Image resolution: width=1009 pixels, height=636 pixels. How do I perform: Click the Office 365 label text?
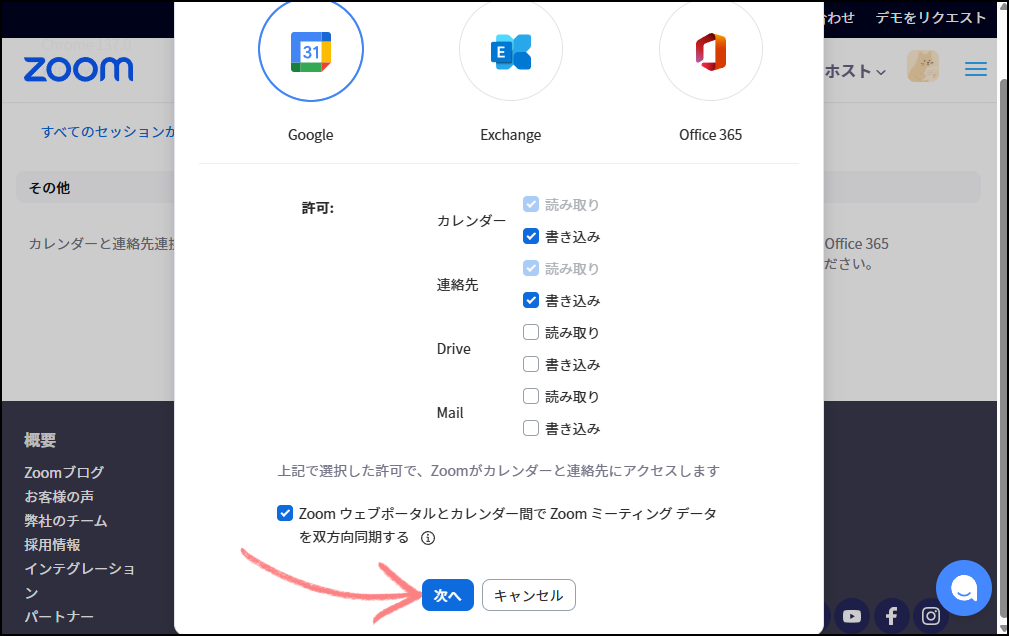pyautogui.click(x=710, y=135)
